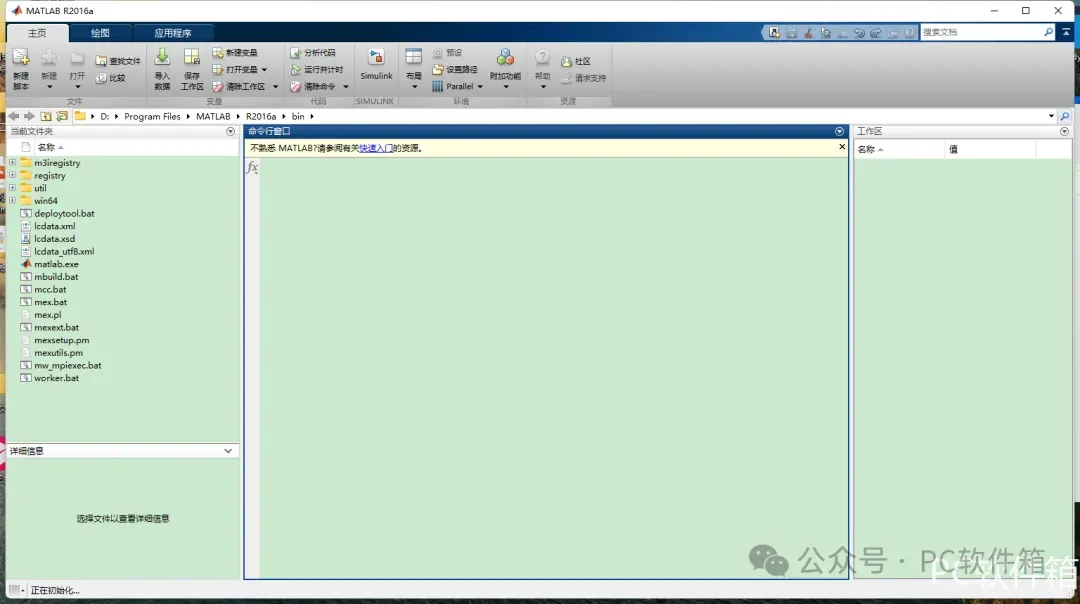This screenshot has width=1080, height=604.
Task: Click the Copy icon in quick access toolbar
Action: [x=825, y=32]
